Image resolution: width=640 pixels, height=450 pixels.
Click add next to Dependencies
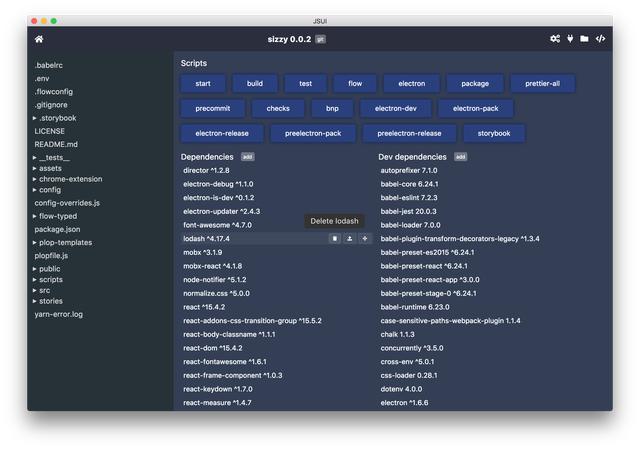coord(247,157)
